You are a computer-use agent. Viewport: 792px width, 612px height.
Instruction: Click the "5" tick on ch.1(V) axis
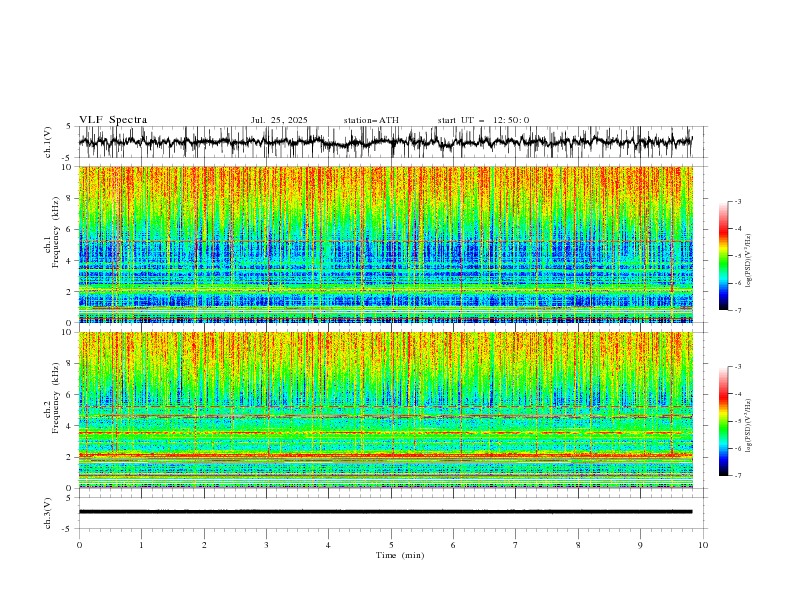(69, 127)
